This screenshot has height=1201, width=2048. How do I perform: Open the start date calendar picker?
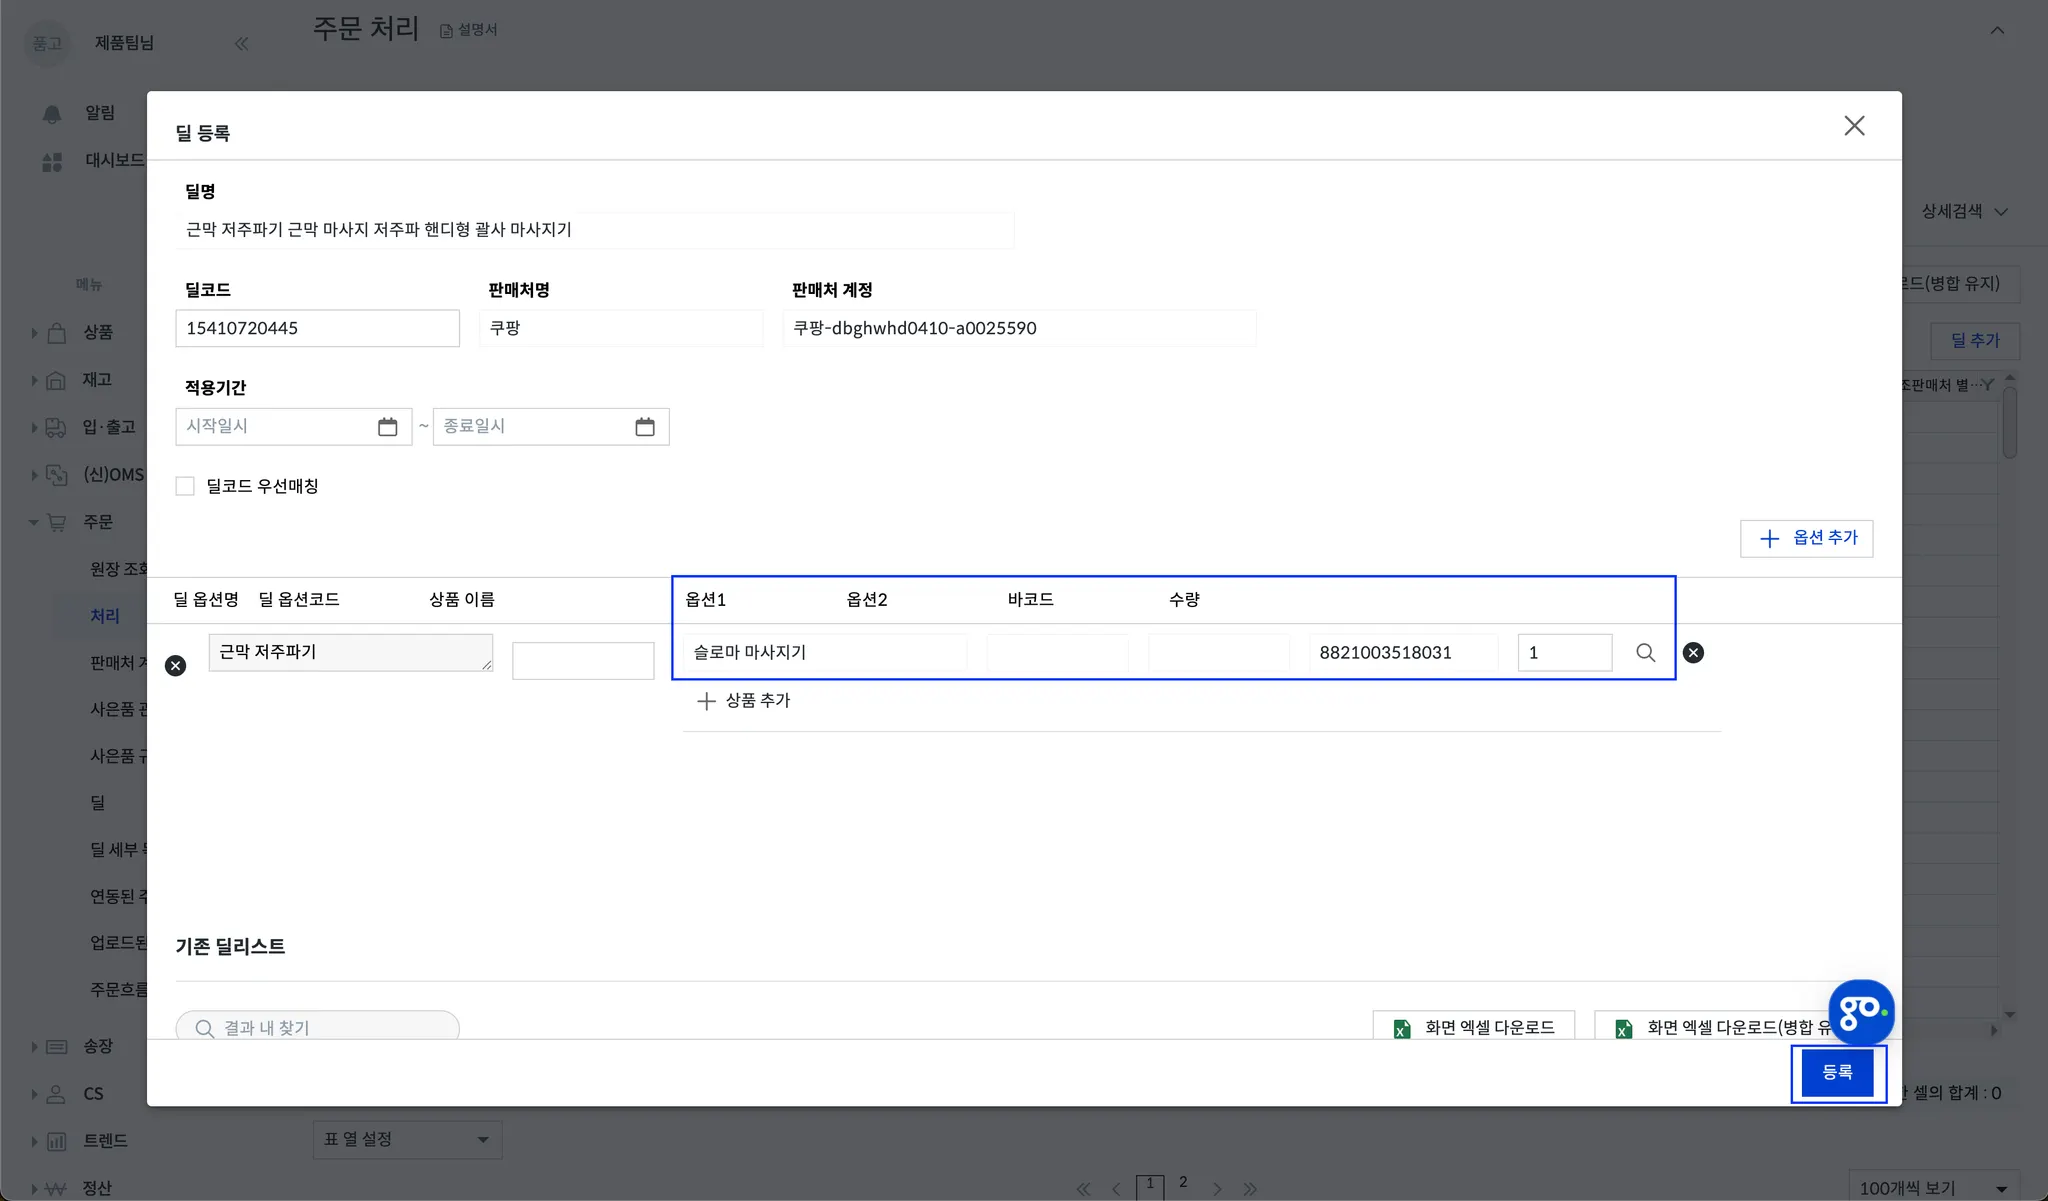[387, 427]
